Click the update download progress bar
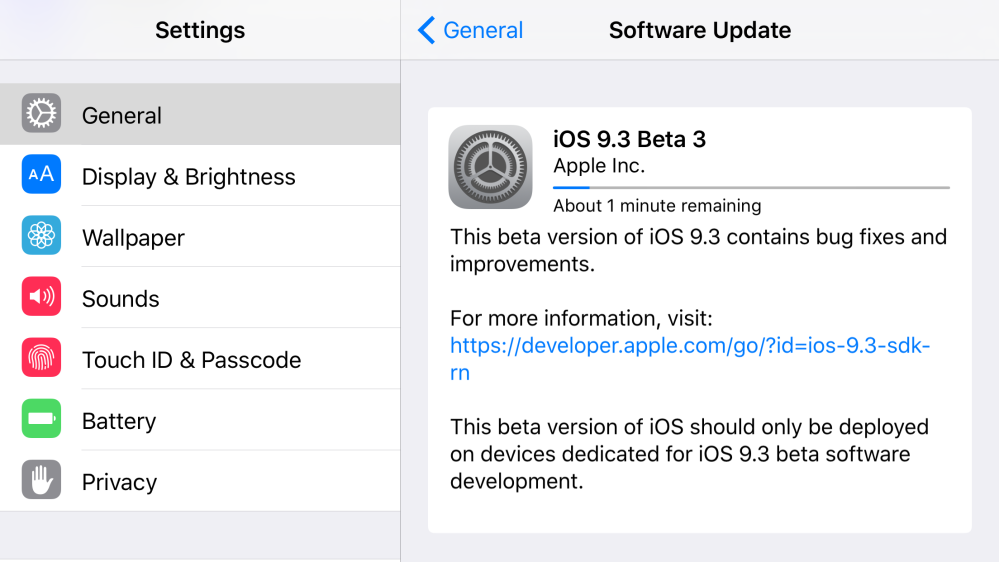 click(x=750, y=187)
